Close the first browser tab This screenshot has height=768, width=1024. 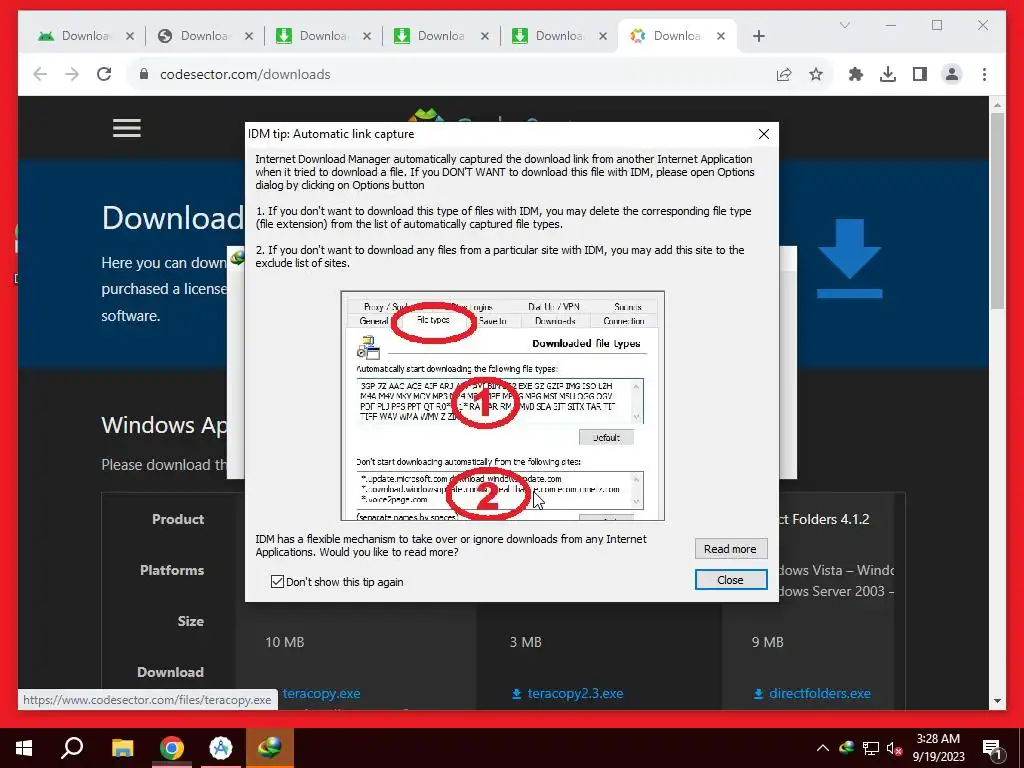pos(130,37)
